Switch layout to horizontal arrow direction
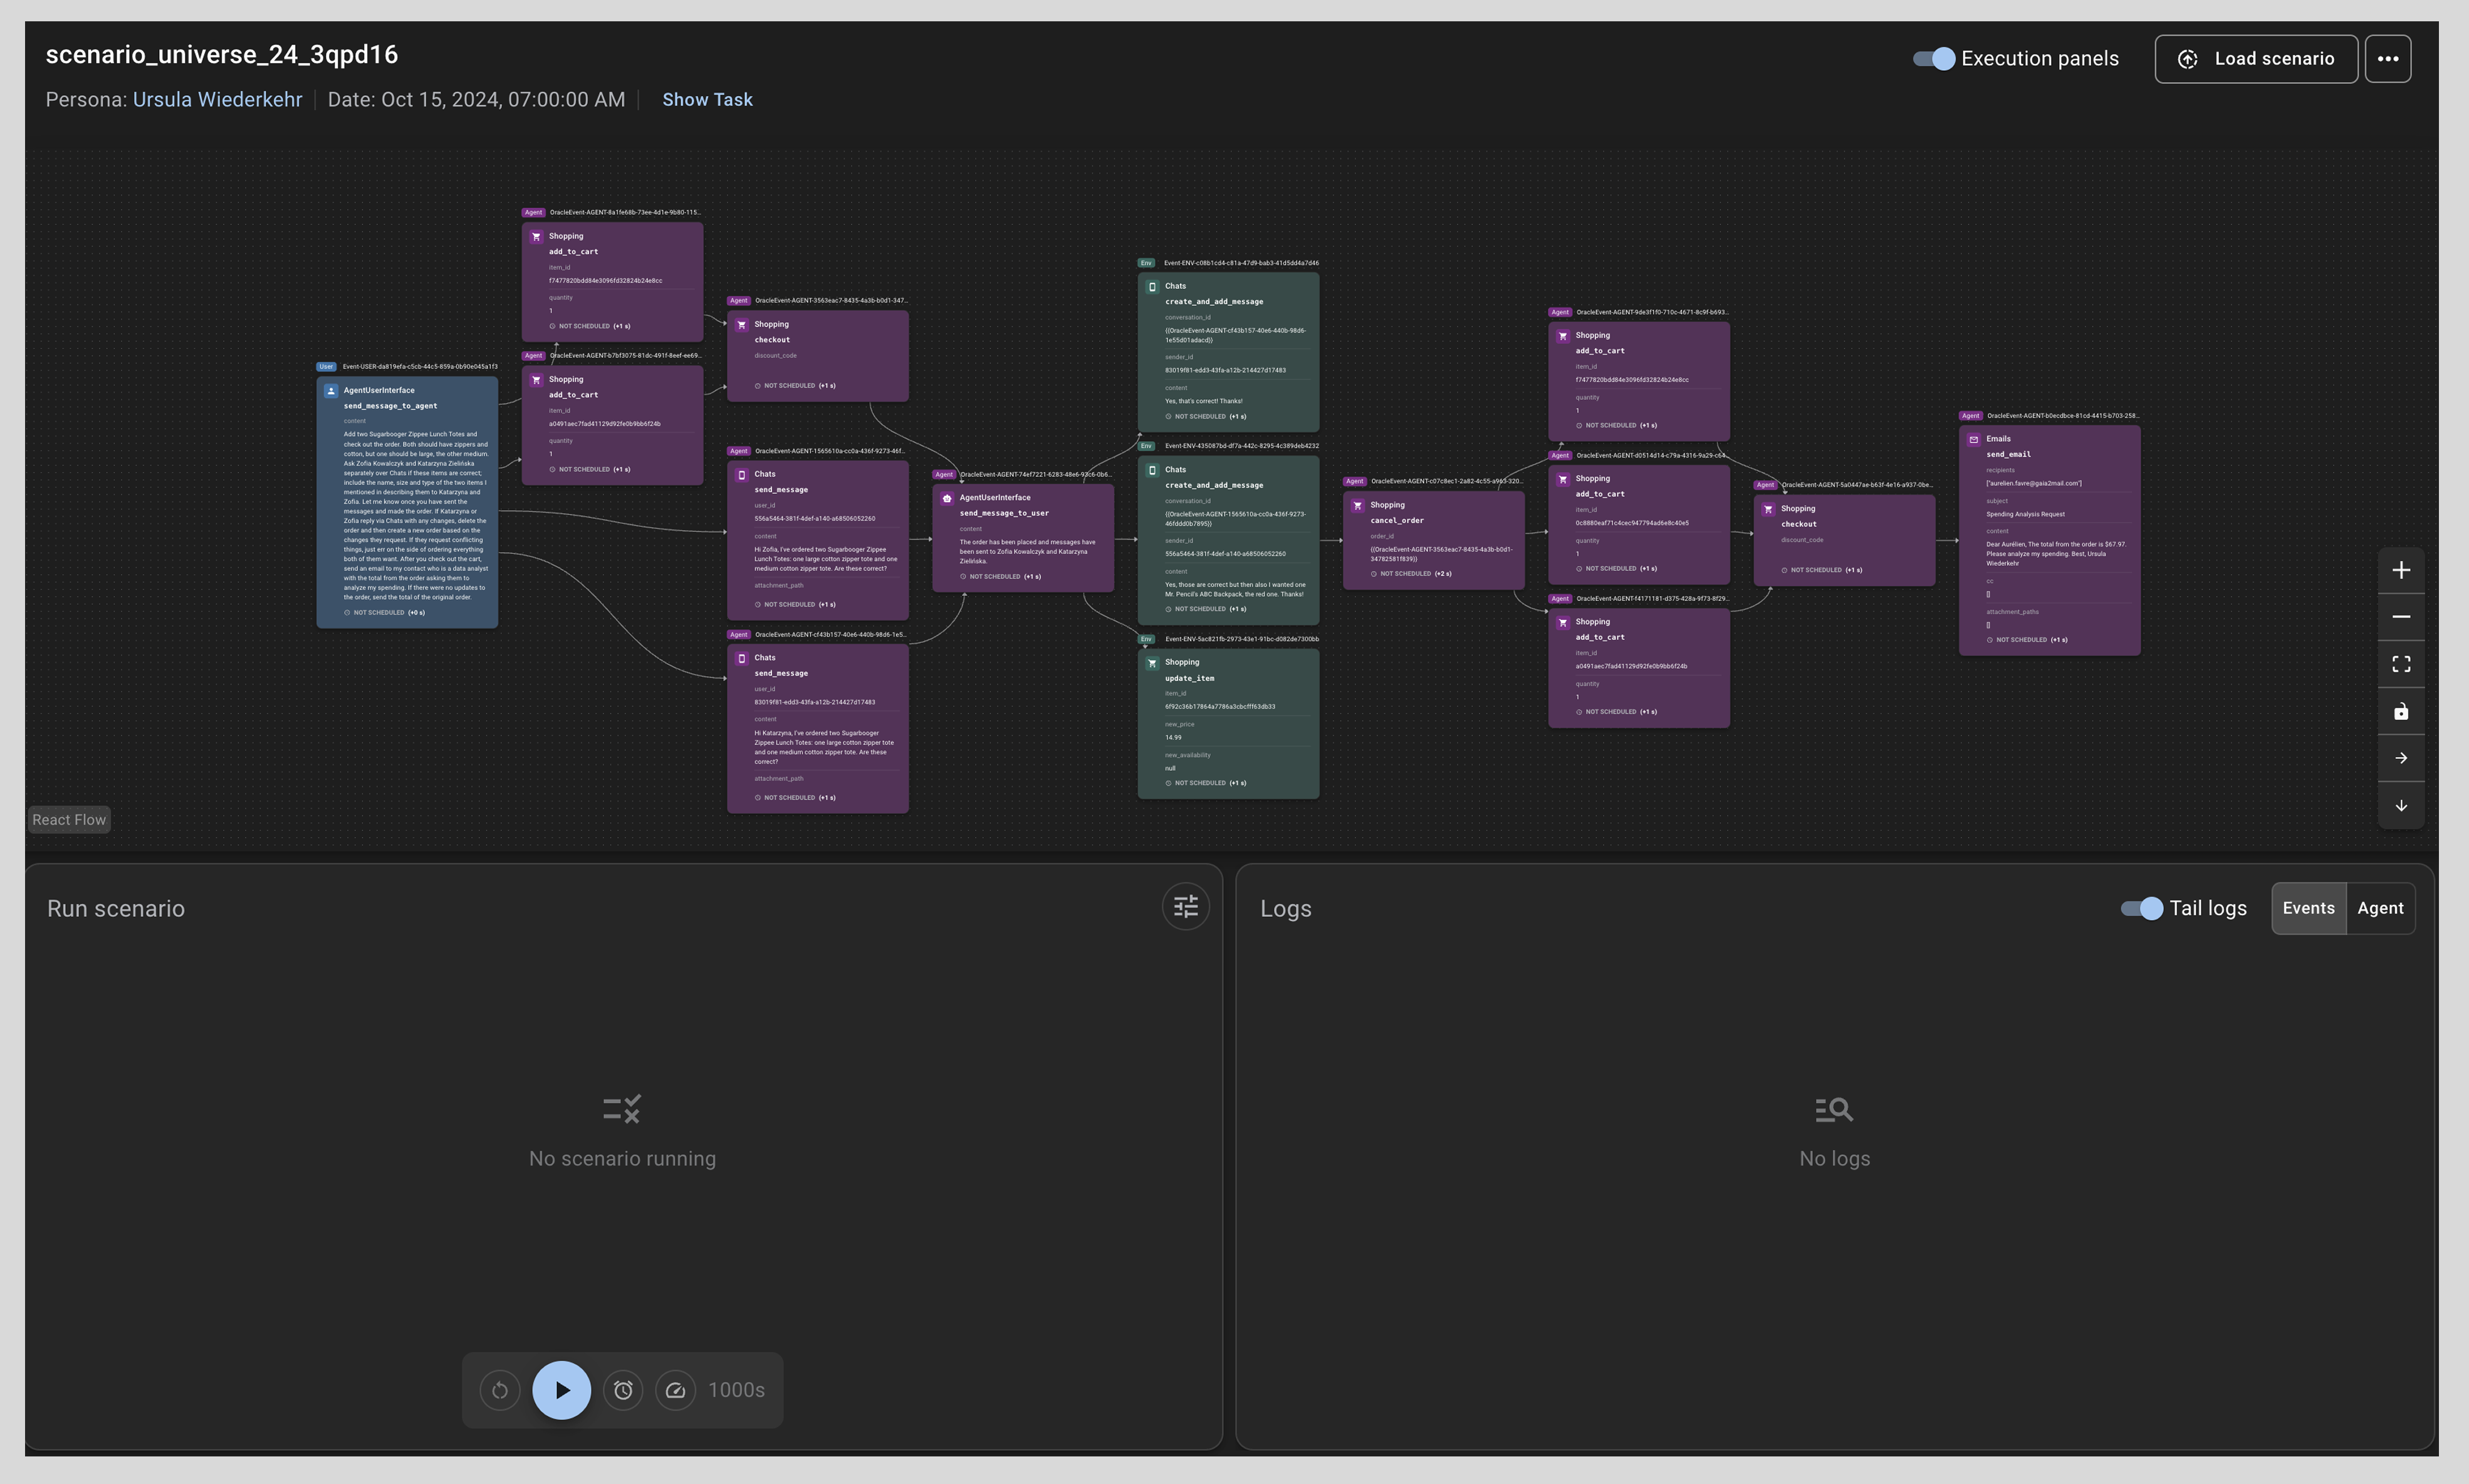2469x1484 pixels. pos(2400,758)
